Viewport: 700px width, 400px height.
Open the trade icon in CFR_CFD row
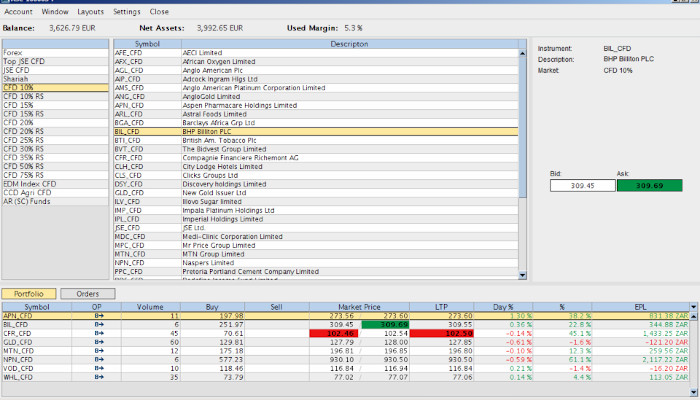pos(99,333)
